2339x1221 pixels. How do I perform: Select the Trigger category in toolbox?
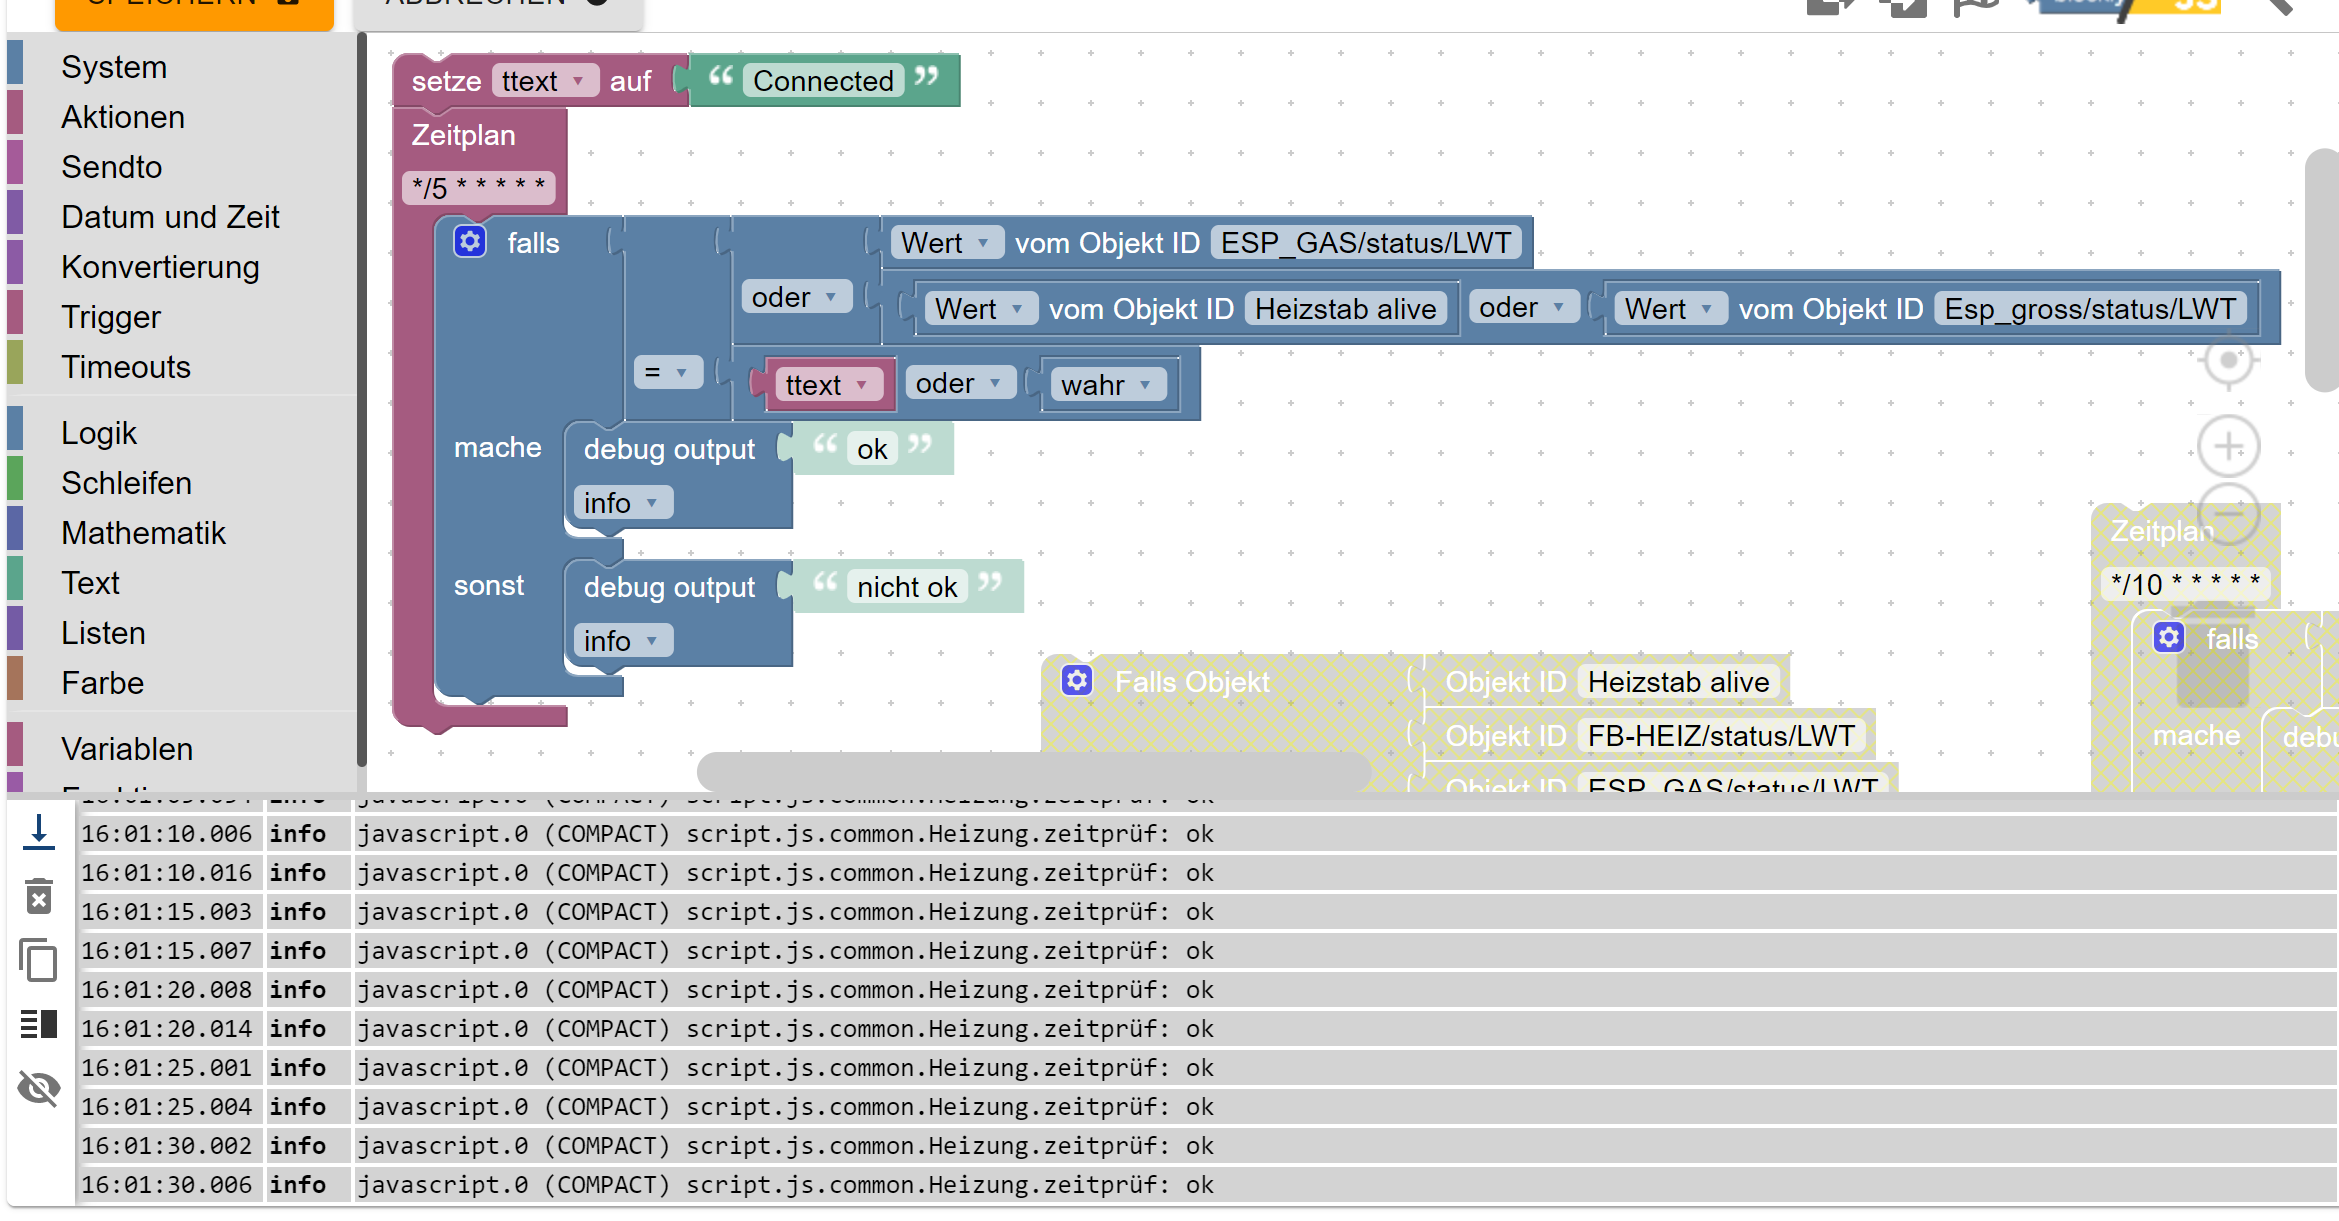tap(110, 316)
